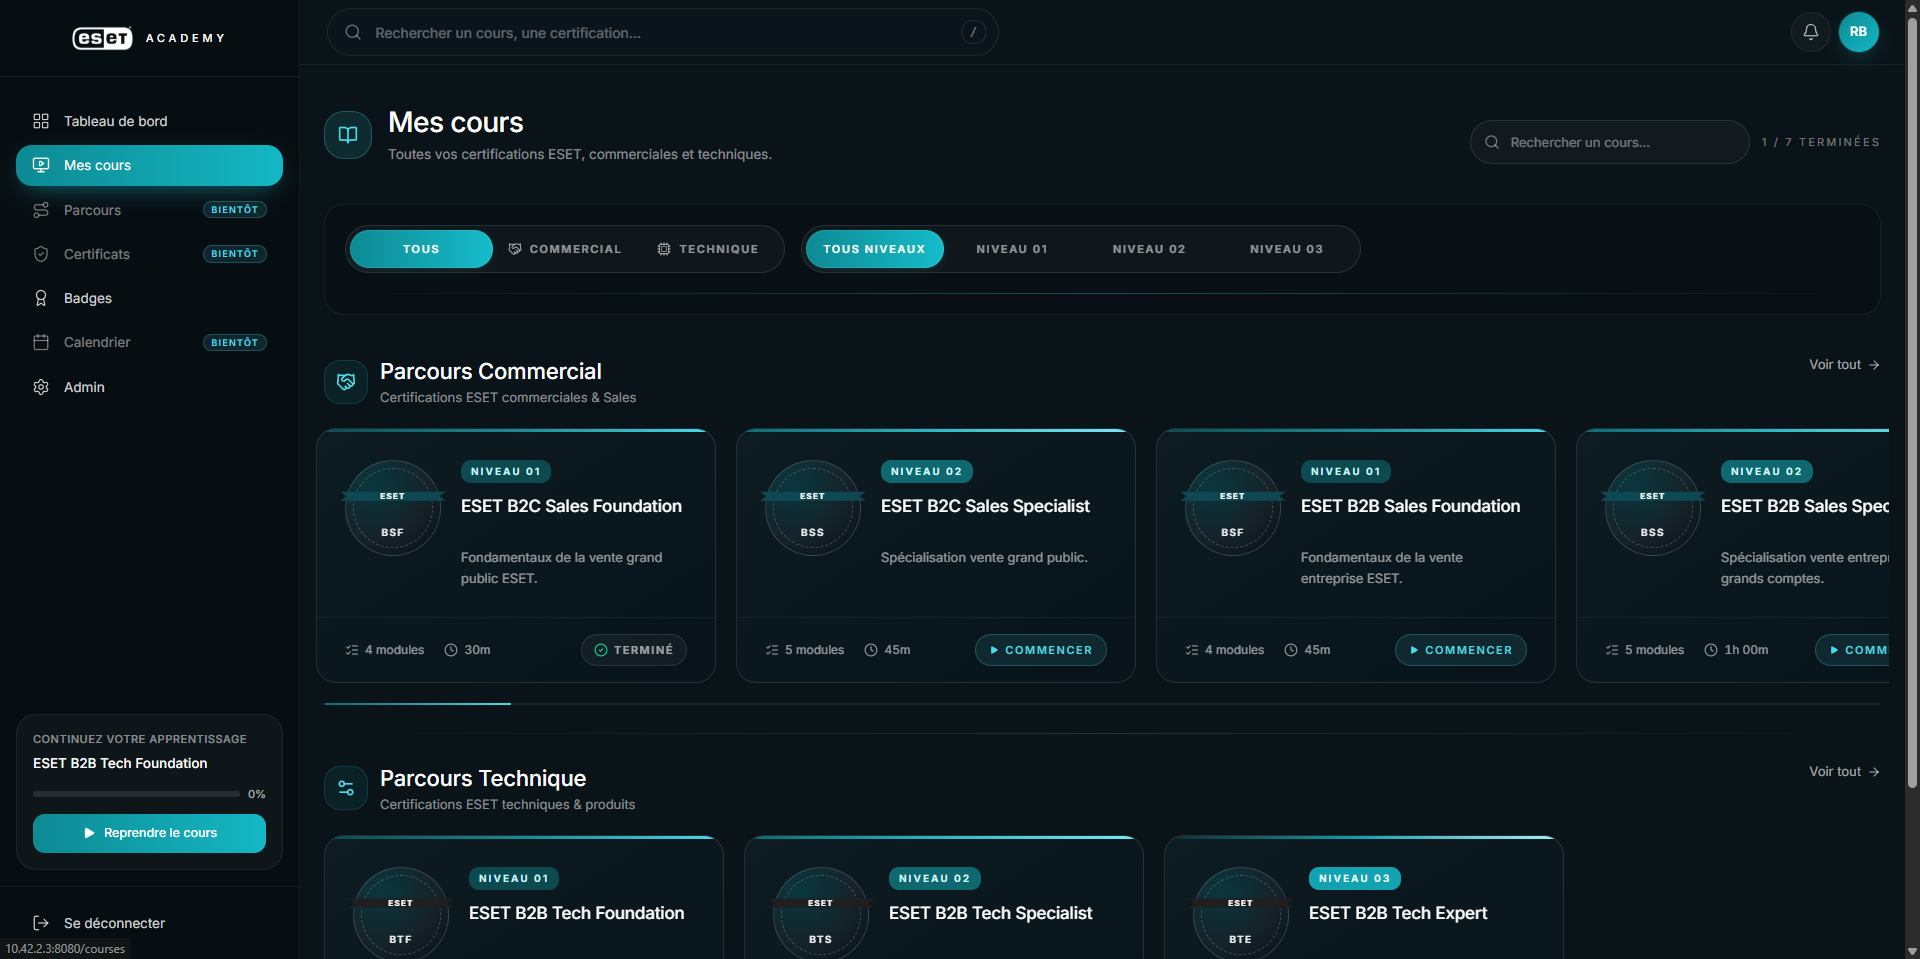Click Voir tout for Parcours Technique
The height and width of the screenshot is (959, 1920).
click(x=1844, y=772)
